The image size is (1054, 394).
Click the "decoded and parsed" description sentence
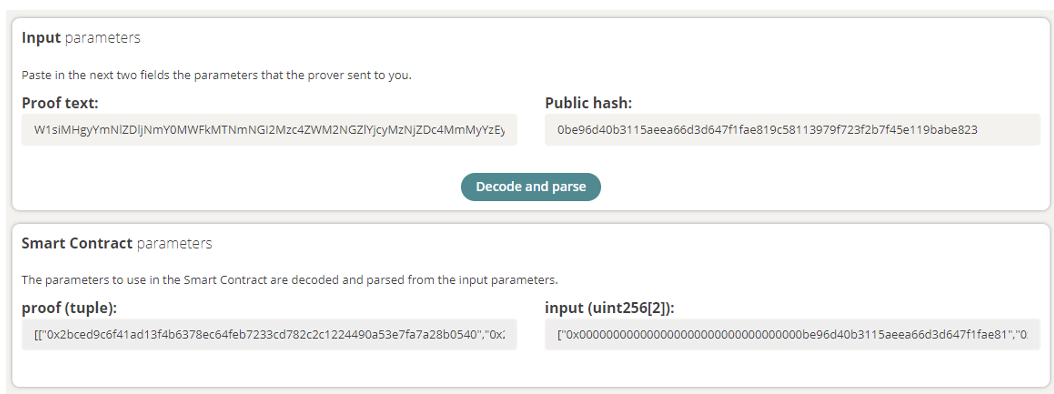[290, 279]
